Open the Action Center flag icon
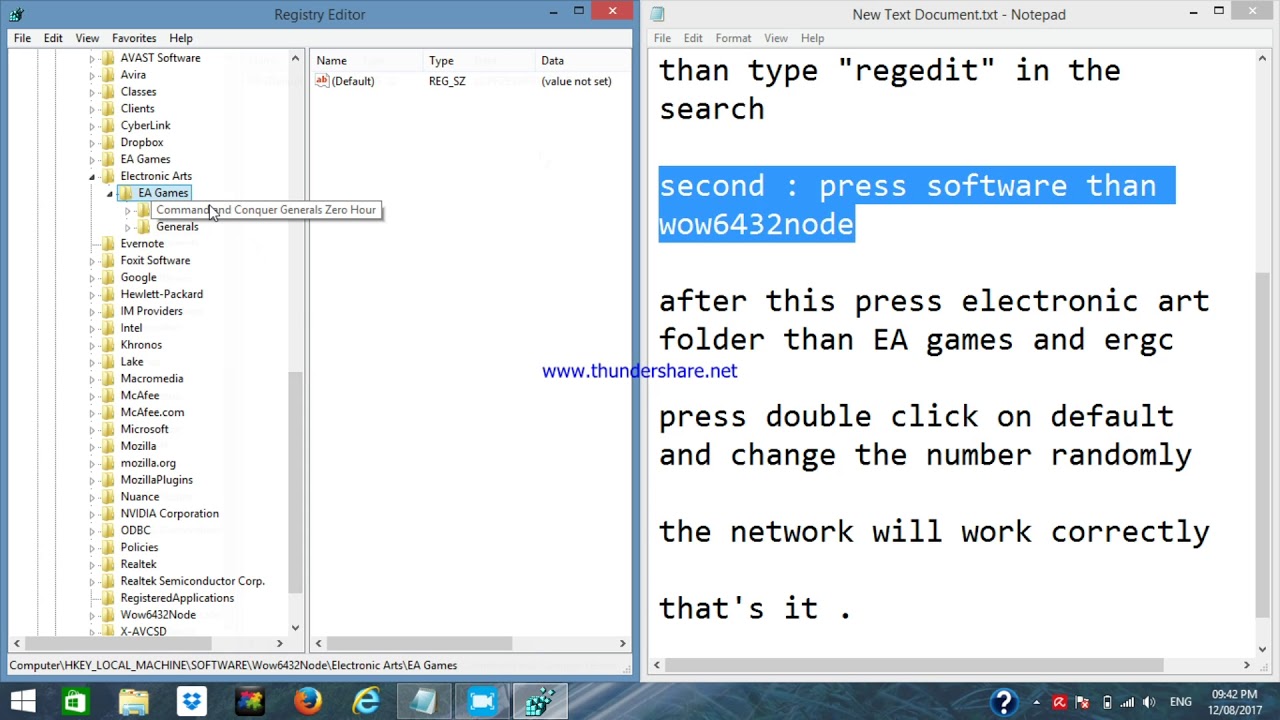Screen dimensions: 1280x720 (1083, 703)
